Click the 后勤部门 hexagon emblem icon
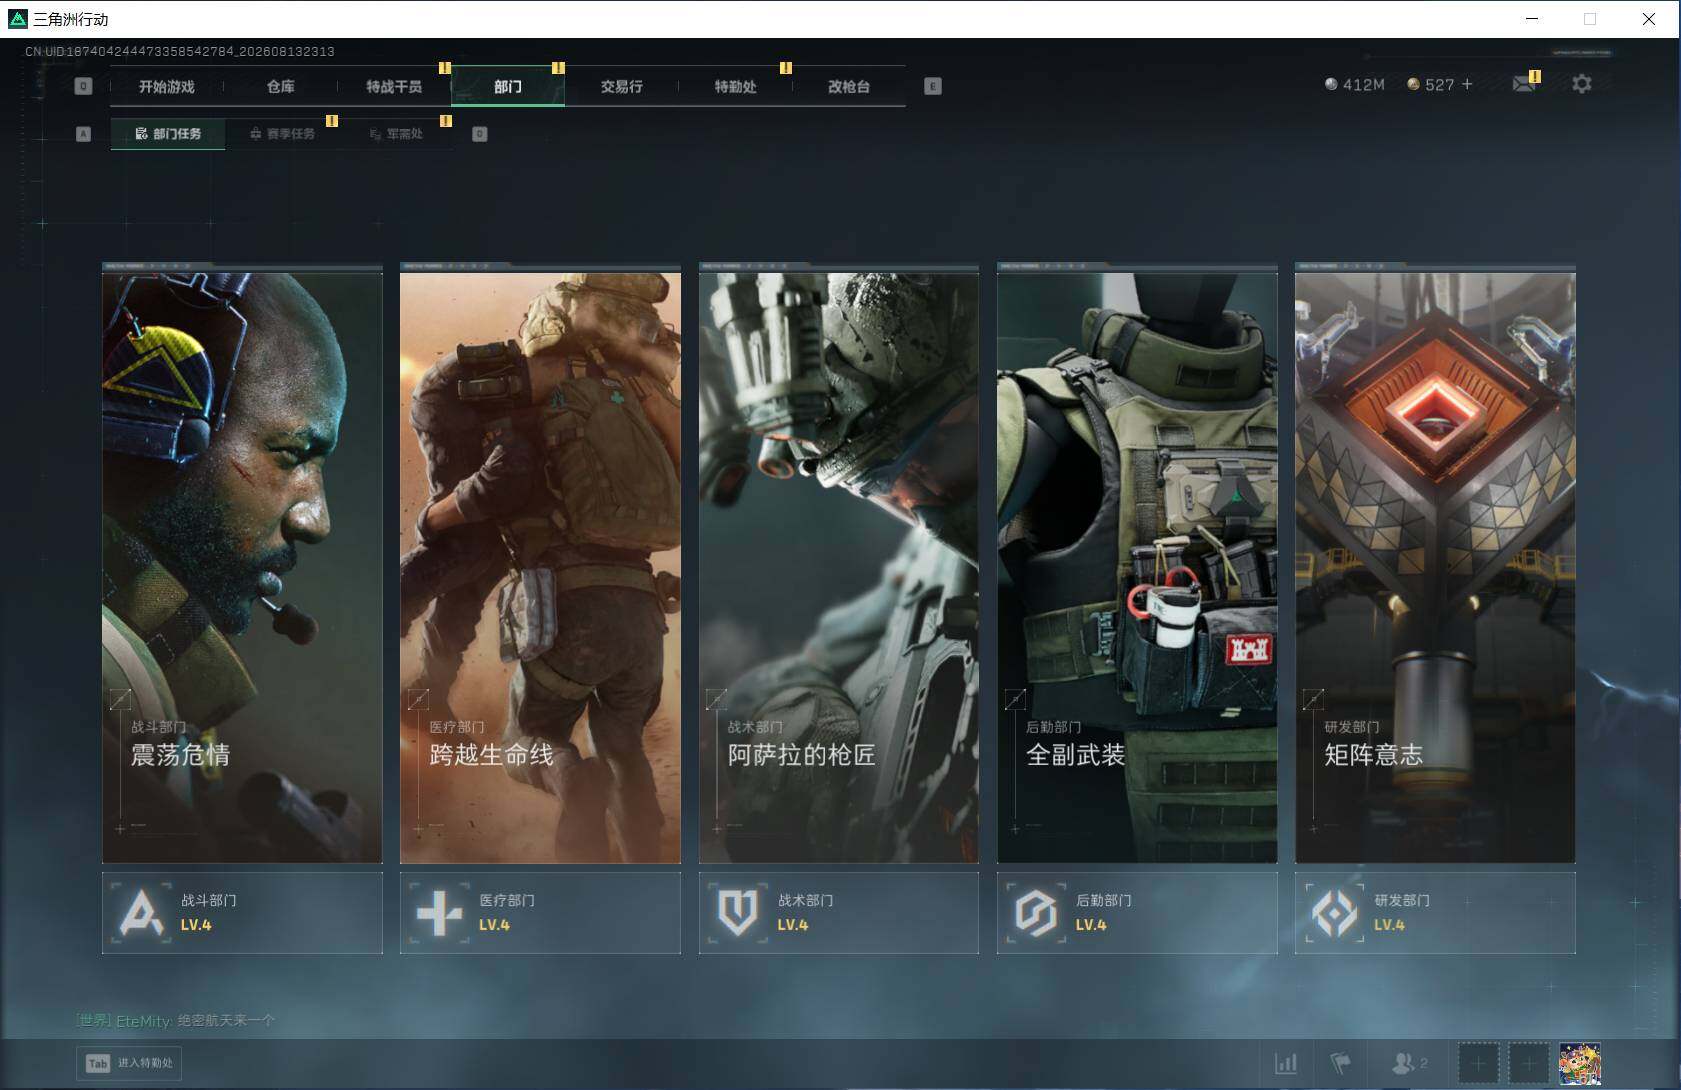 pyautogui.click(x=1036, y=913)
